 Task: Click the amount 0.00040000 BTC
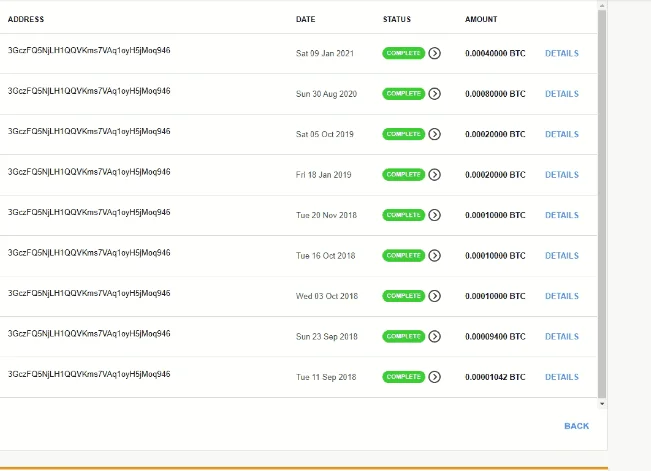[495, 53]
